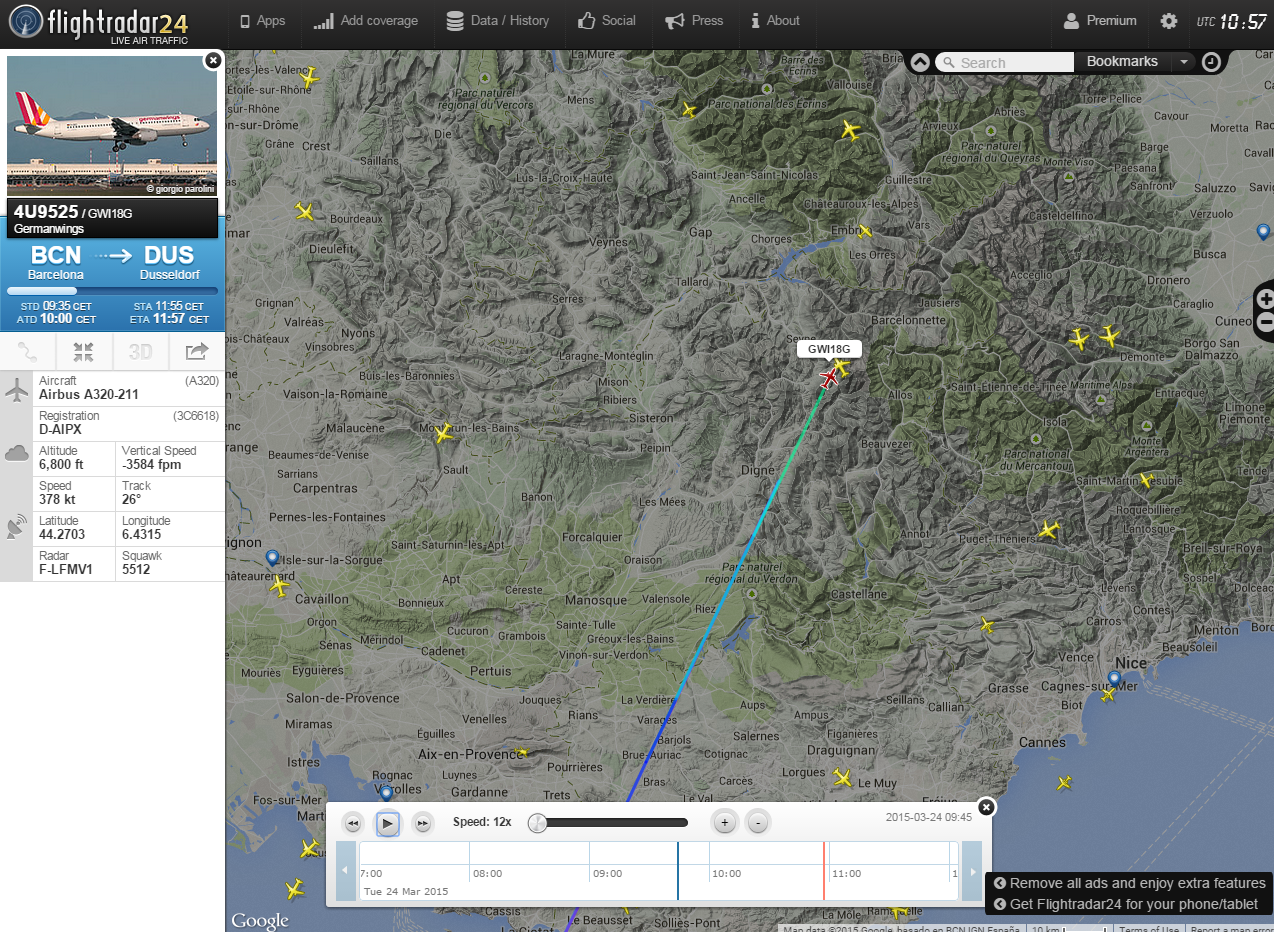
Task: Click Remove all ads link
Action: click(x=1129, y=883)
